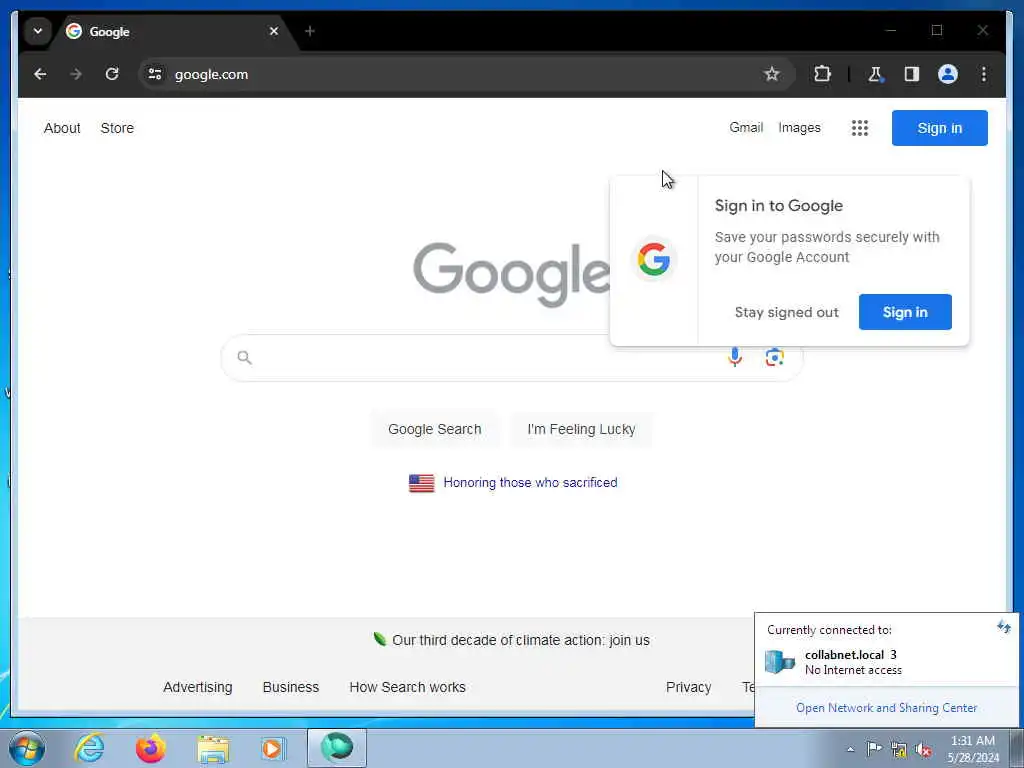1024x768 pixels.
Task: Open the Privacy footer link
Action: [x=688, y=687]
